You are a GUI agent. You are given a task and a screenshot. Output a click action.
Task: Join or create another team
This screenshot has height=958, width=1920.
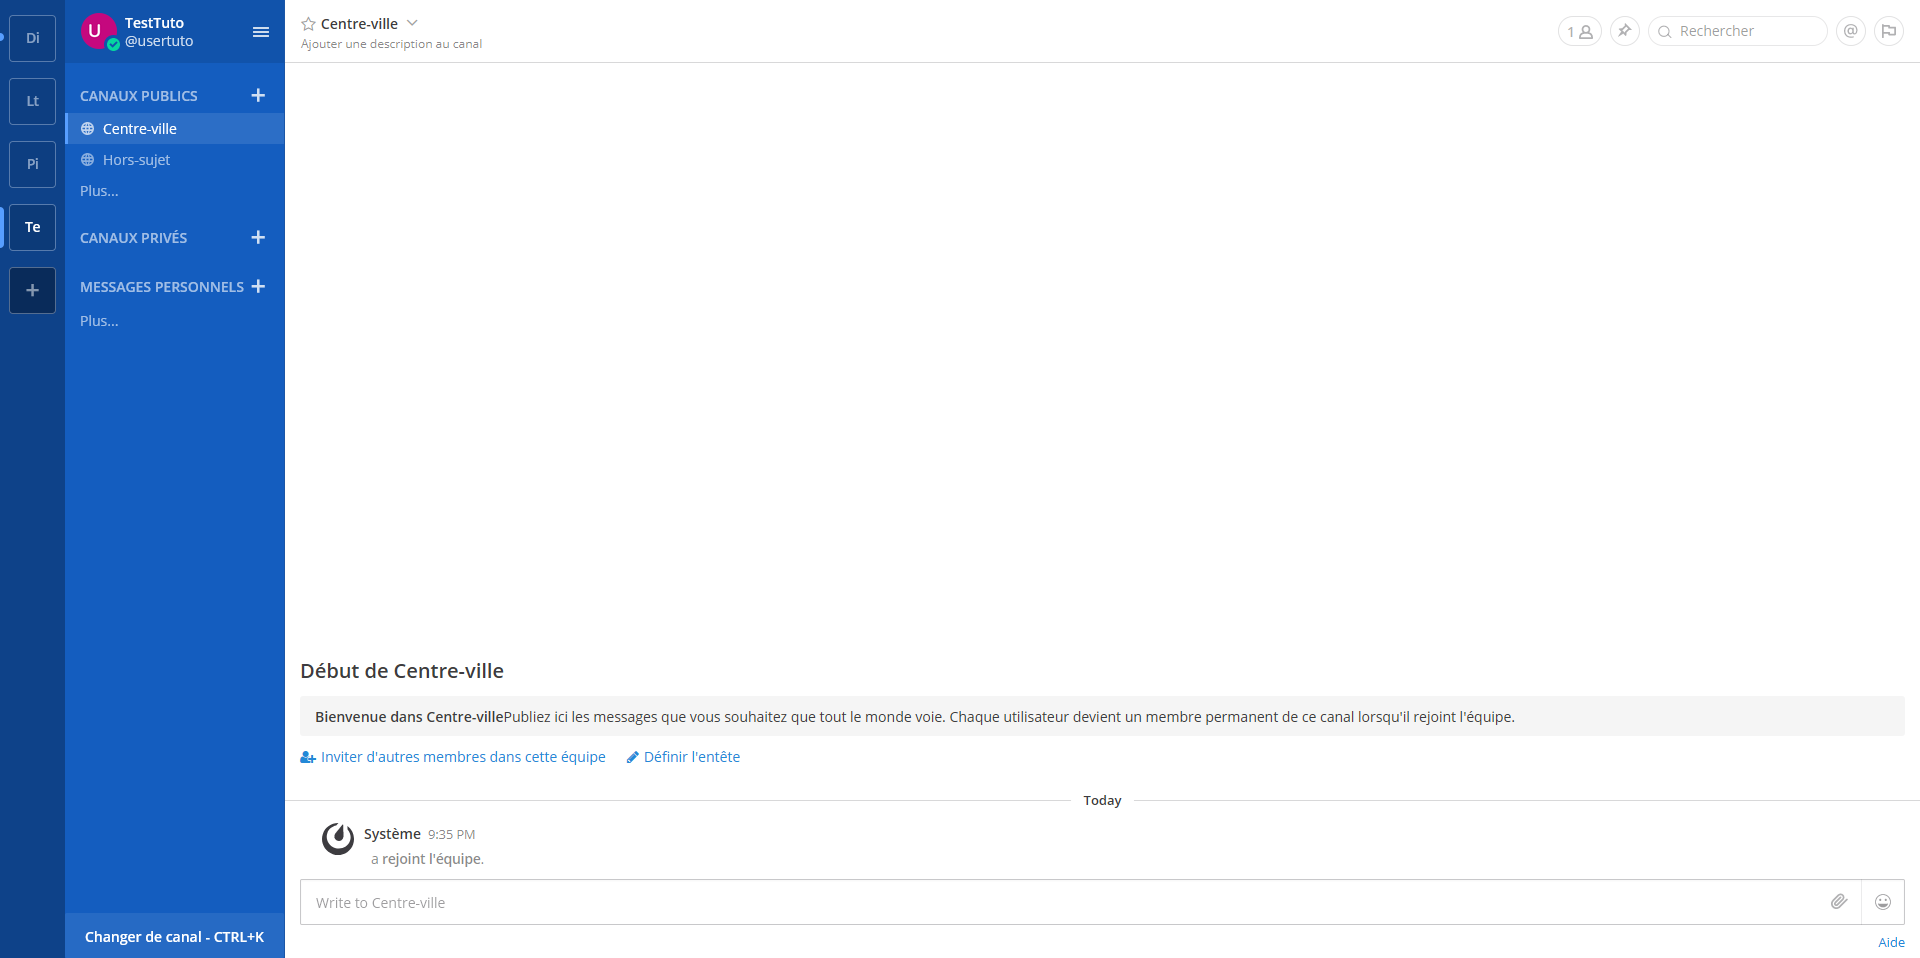33,290
